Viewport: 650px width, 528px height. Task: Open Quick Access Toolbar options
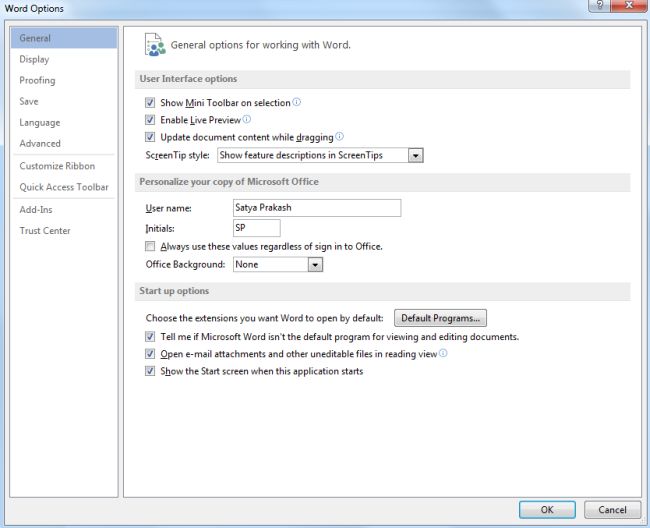point(64,187)
